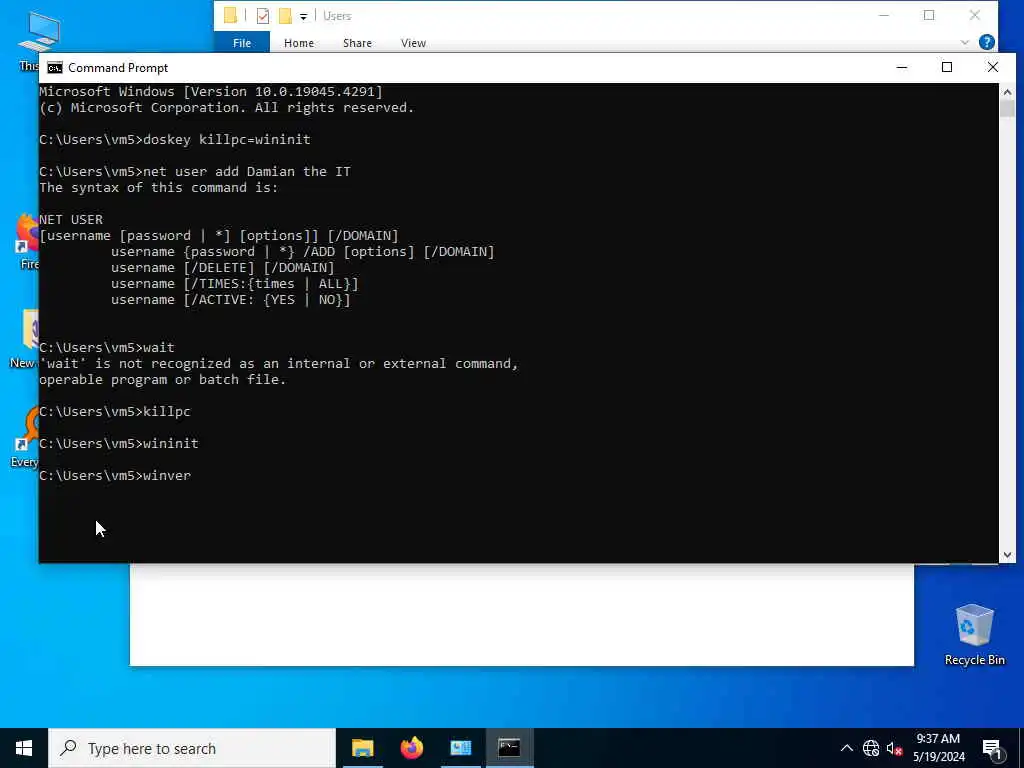Select the Everything desktop shortcut

tap(25, 438)
